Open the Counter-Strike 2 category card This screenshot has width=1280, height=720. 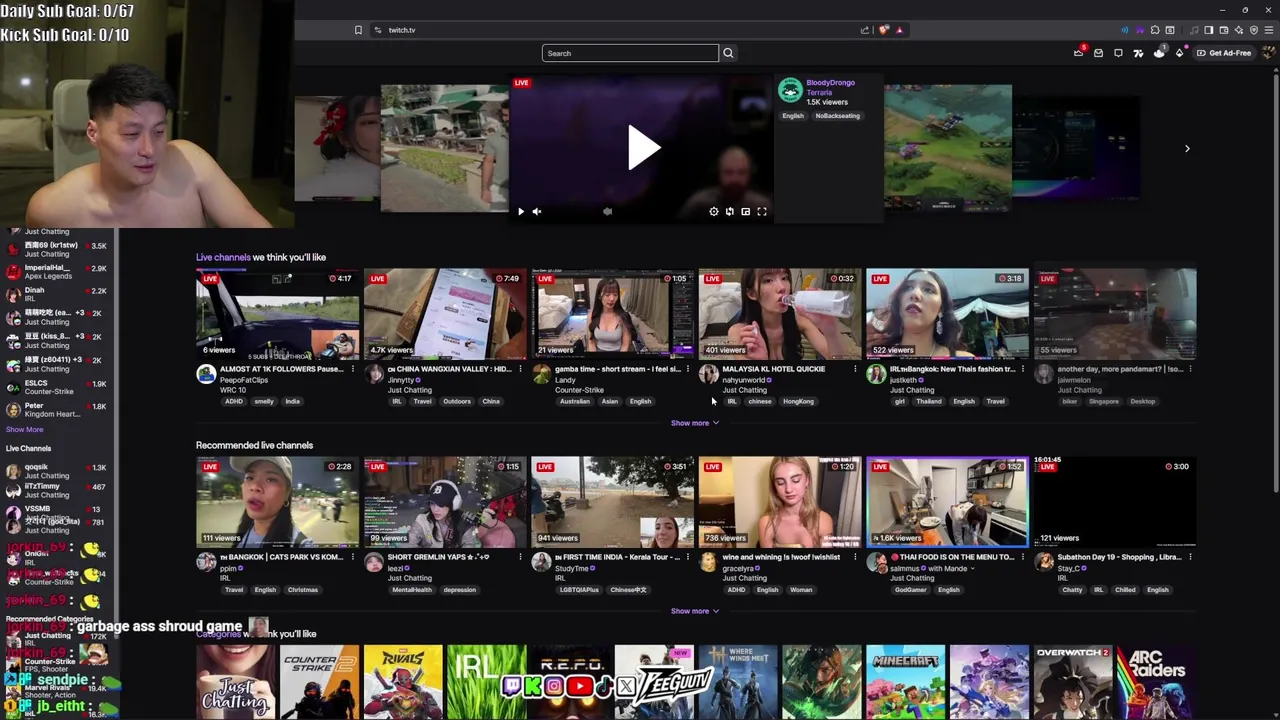pos(319,682)
